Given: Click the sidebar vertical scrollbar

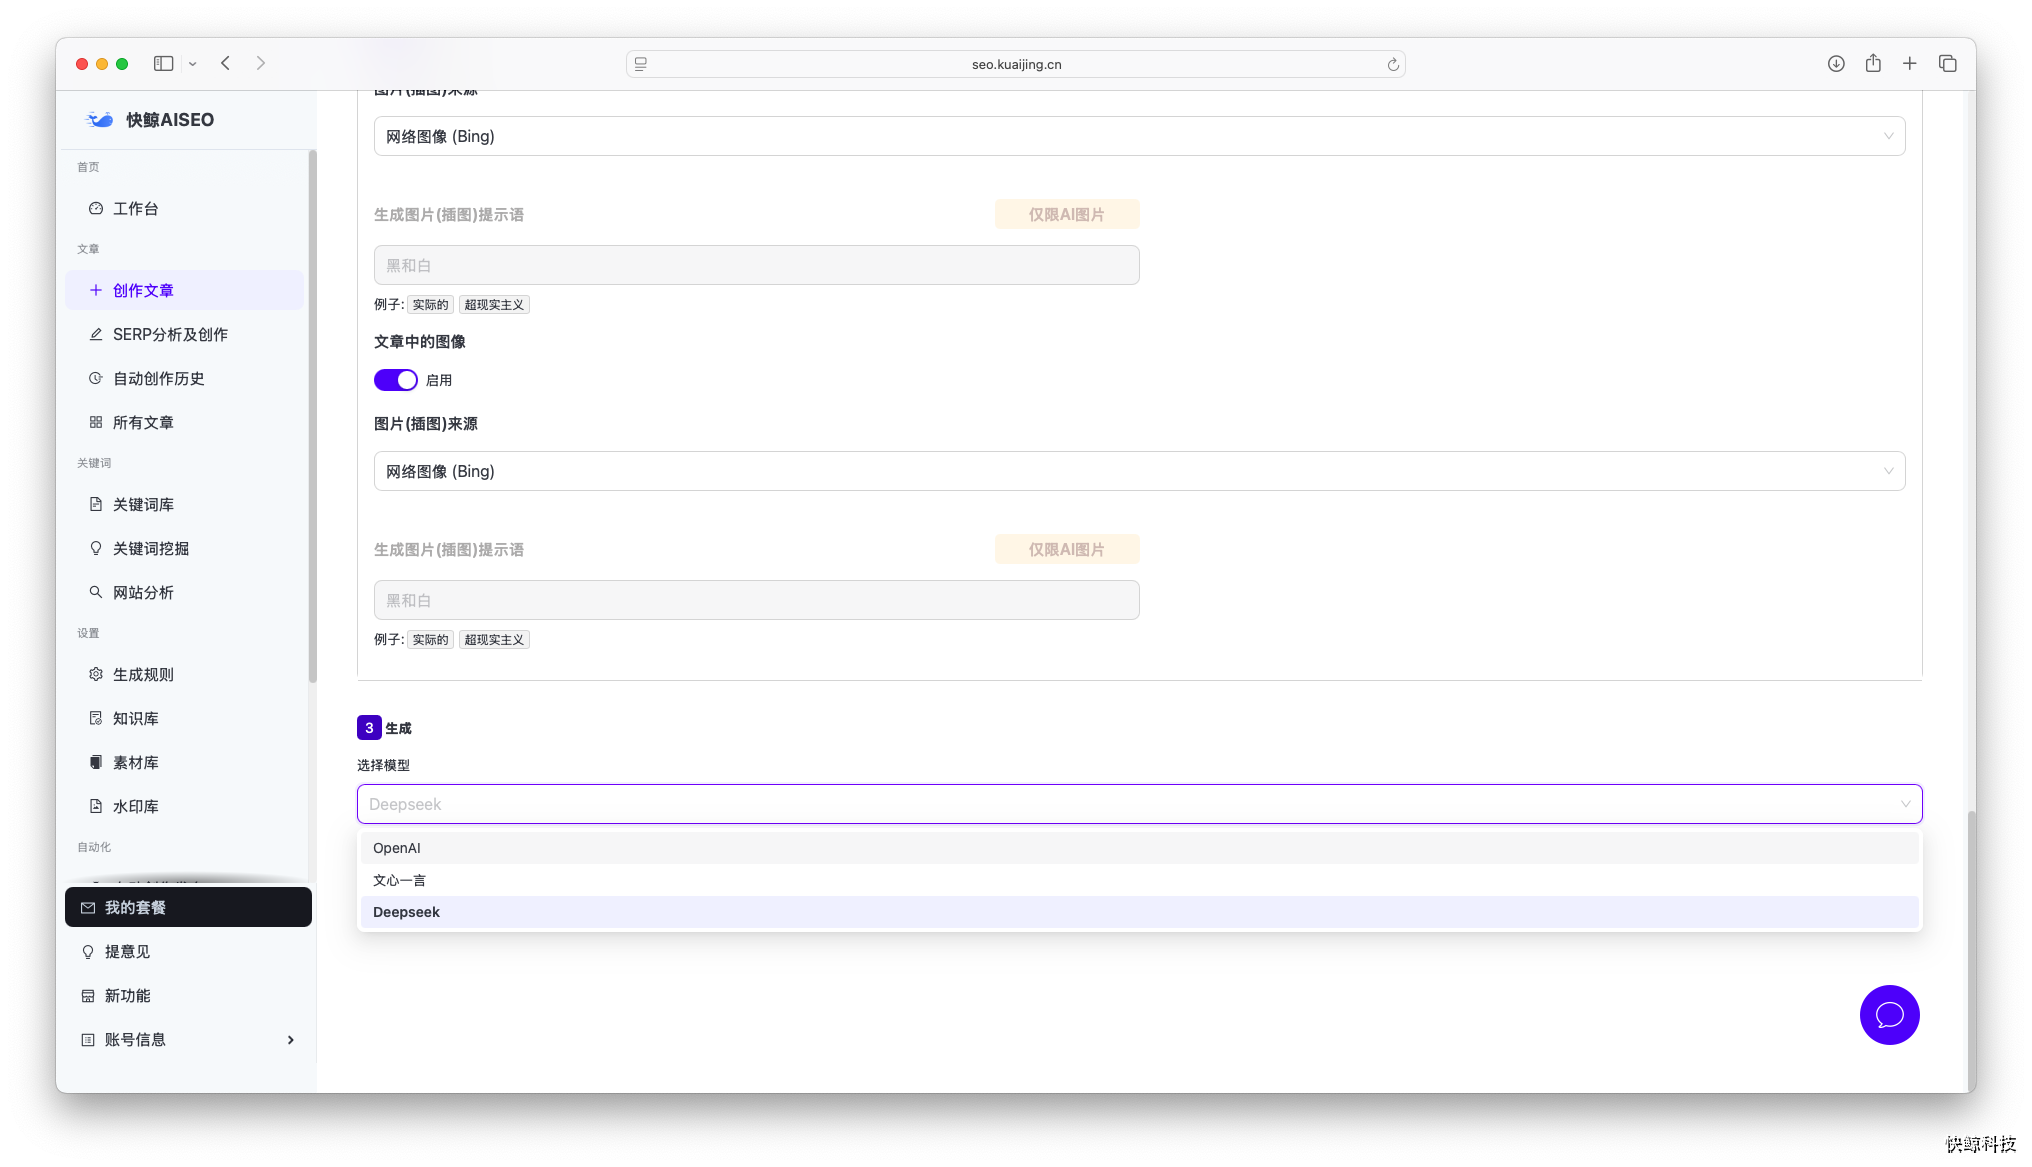Looking at the screenshot, I should (312, 415).
